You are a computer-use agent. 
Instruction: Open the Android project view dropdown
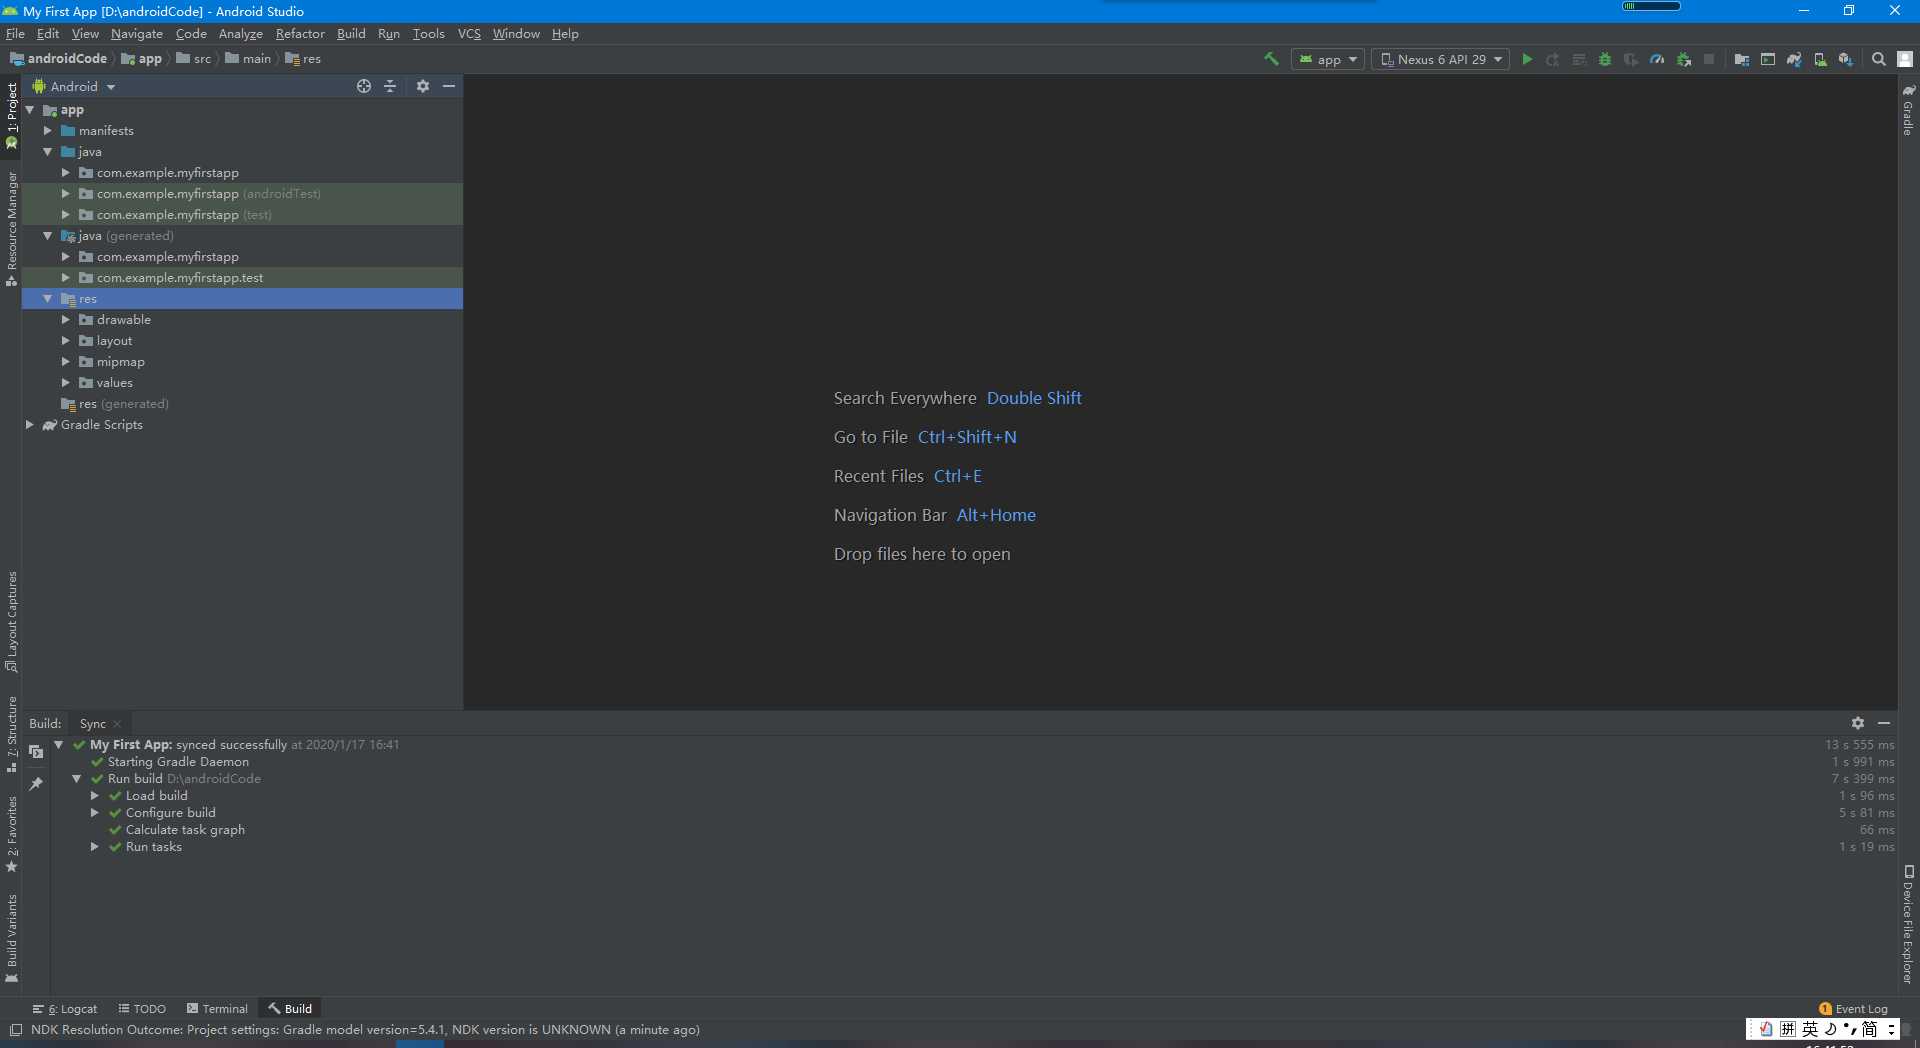75,86
